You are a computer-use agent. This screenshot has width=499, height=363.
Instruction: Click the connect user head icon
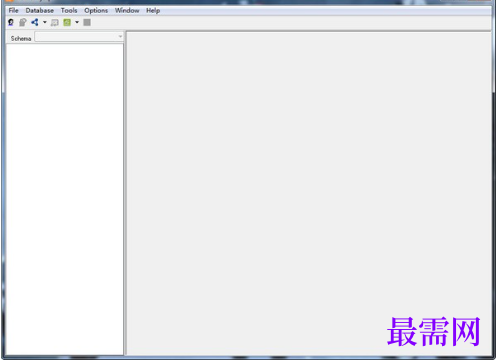(x=11, y=22)
